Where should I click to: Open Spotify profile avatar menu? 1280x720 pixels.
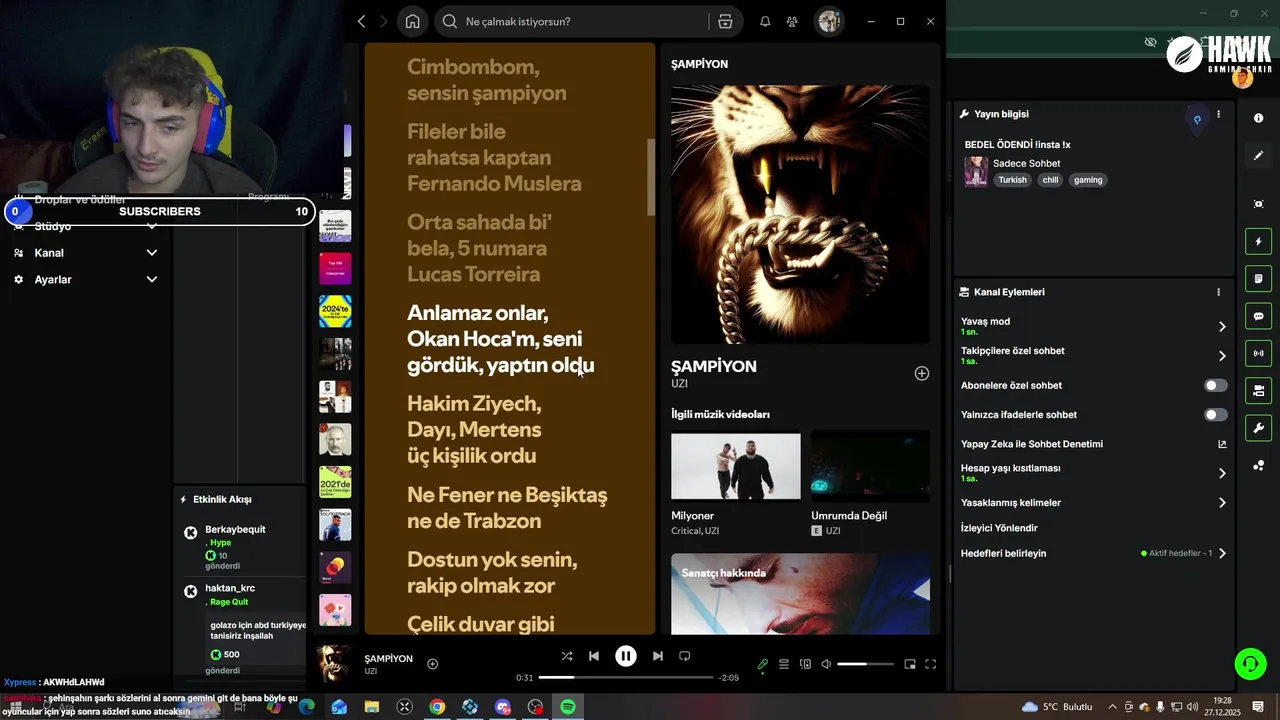point(829,21)
